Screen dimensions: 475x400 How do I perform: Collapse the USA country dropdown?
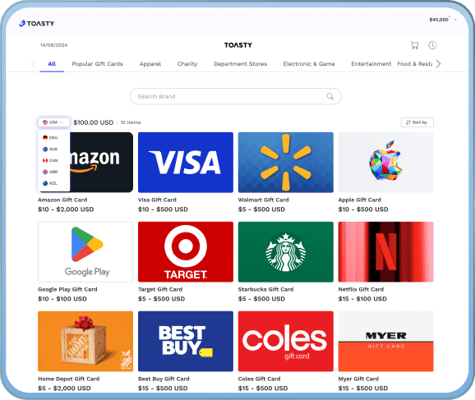point(54,122)
